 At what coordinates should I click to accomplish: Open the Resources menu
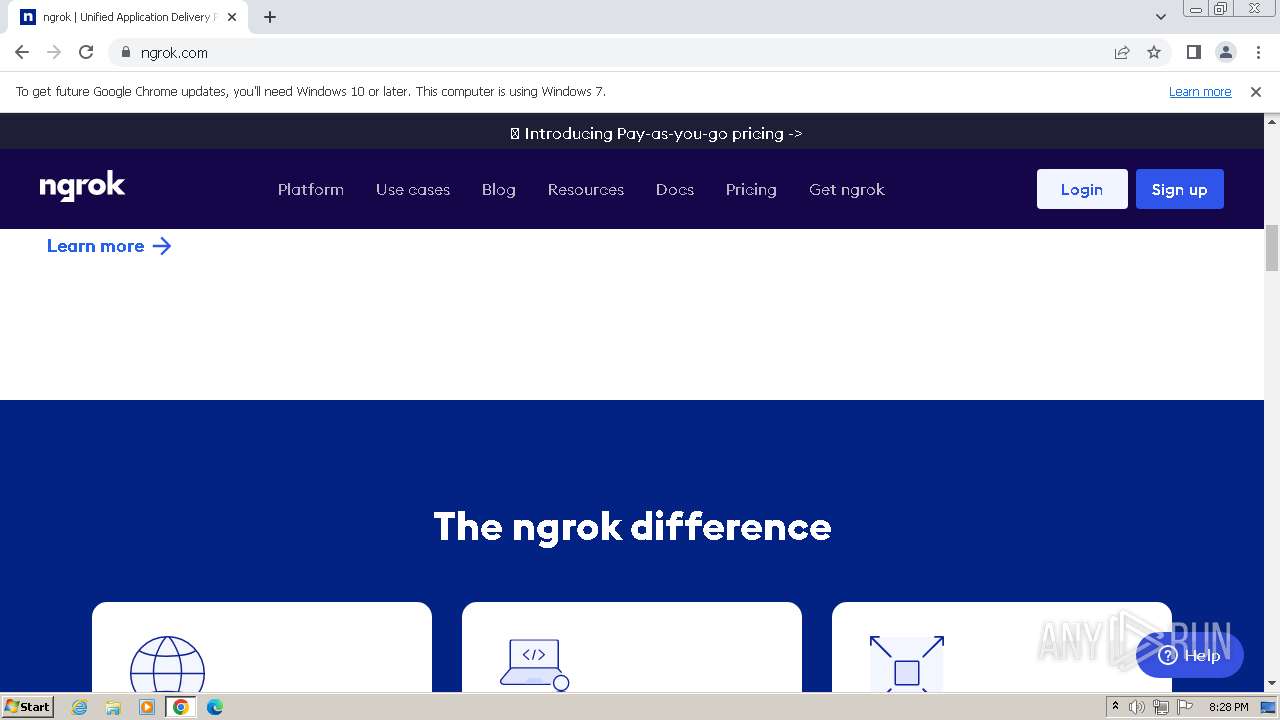pyautogui.click(x=586, y=189)
